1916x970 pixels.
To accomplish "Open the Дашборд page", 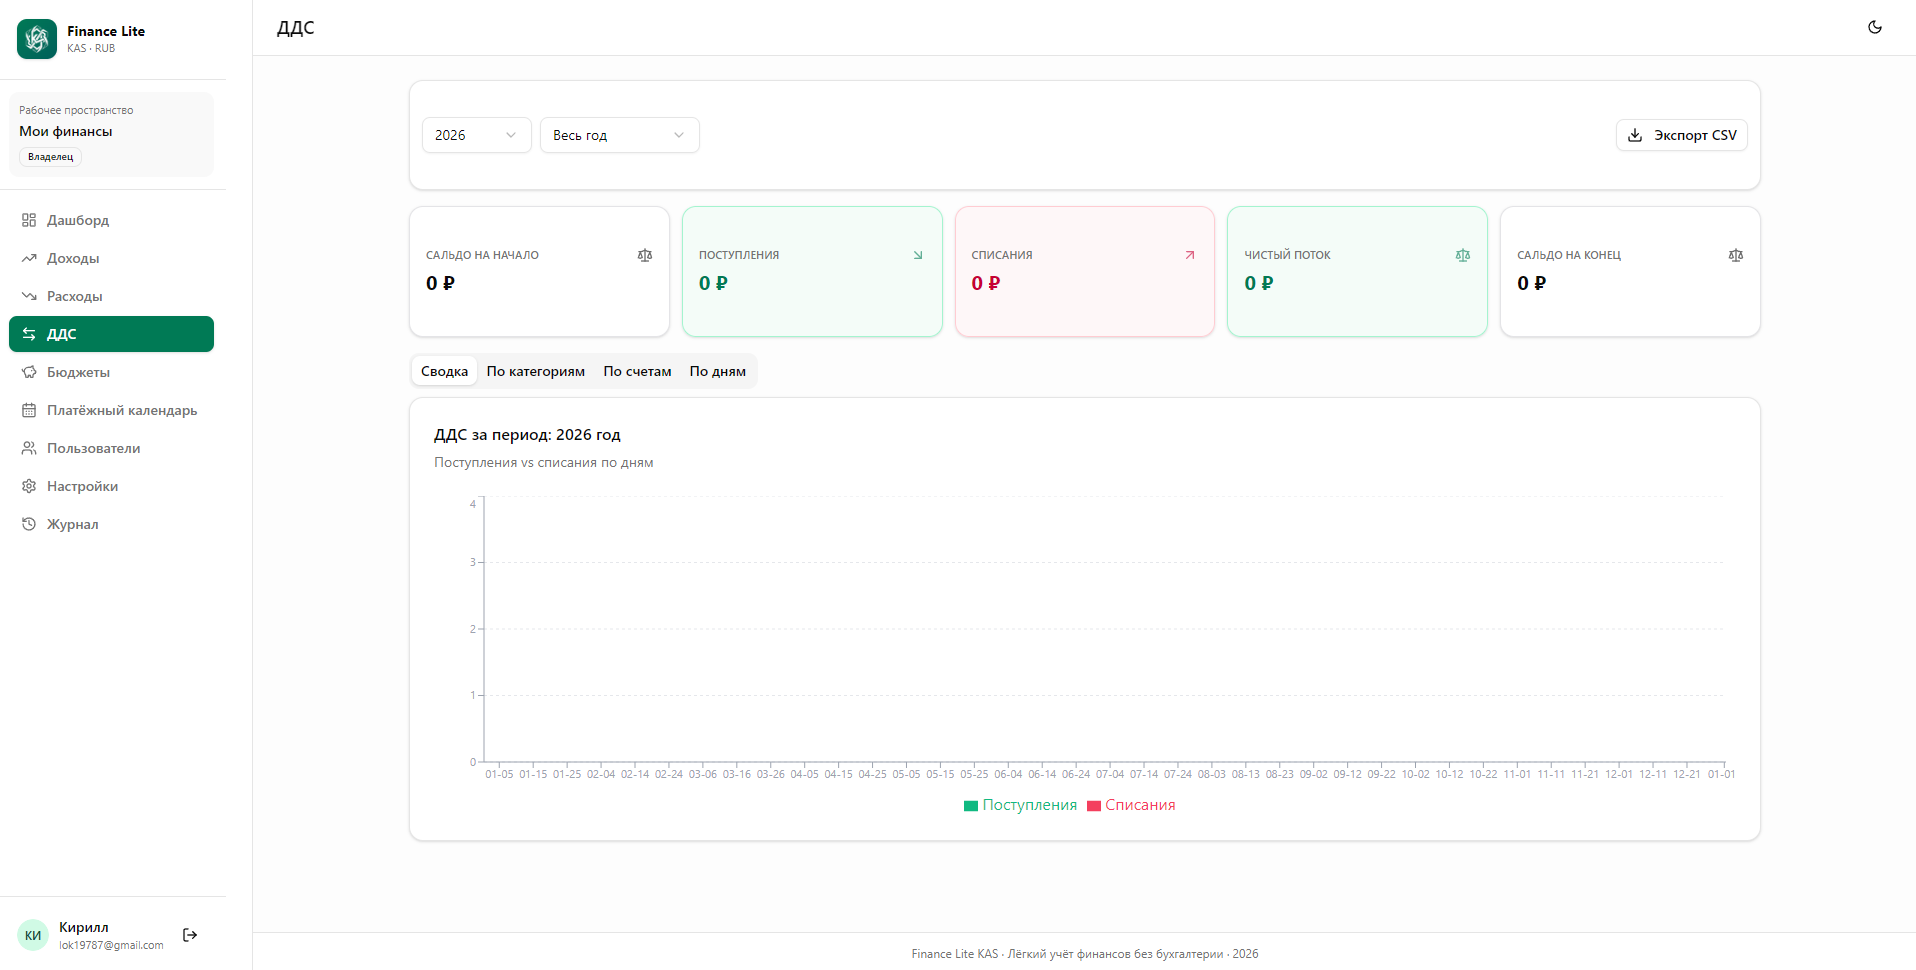I will [111, 220].
